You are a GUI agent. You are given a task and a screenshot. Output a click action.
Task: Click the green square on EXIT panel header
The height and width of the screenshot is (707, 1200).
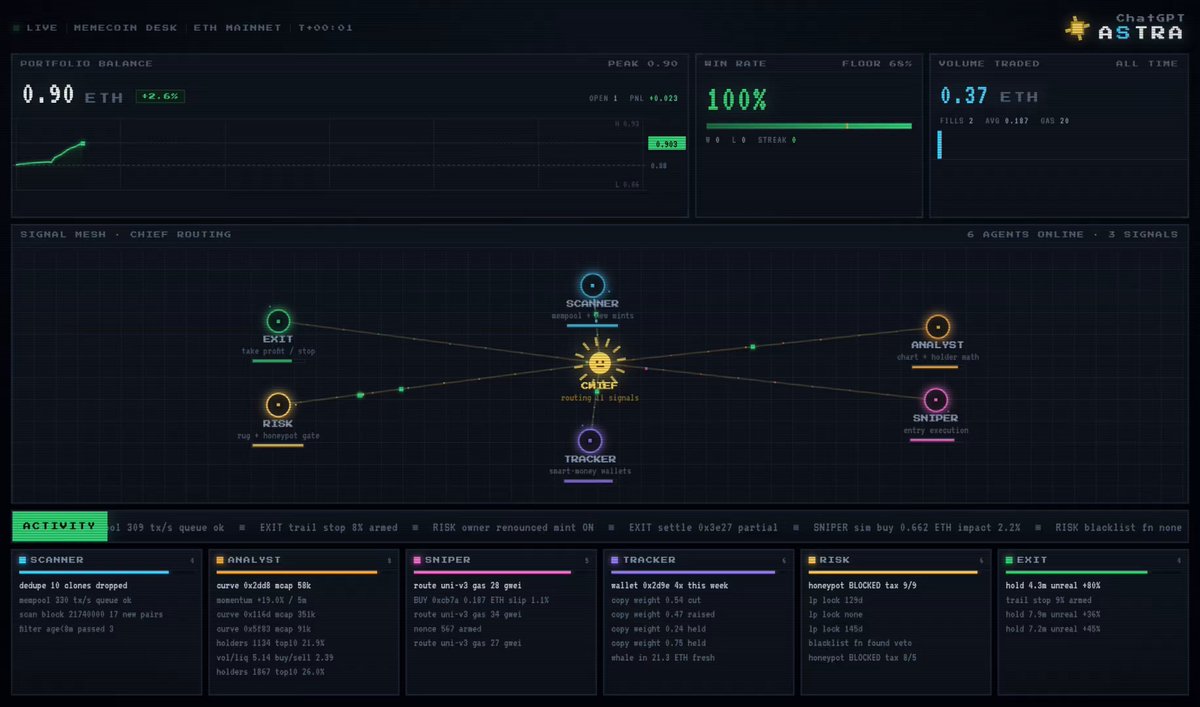(x=1008, y=560)
